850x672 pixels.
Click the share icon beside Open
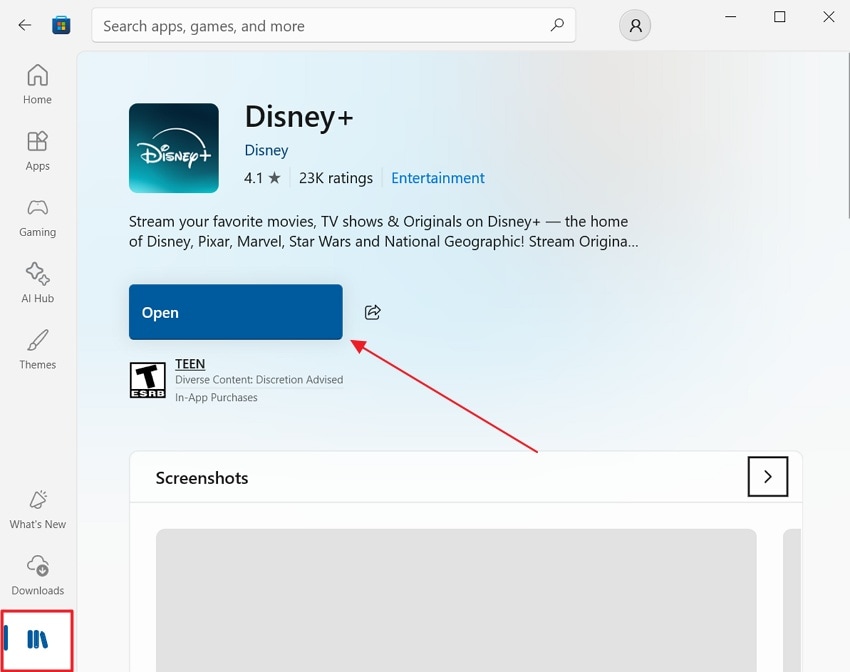(372, 312)
